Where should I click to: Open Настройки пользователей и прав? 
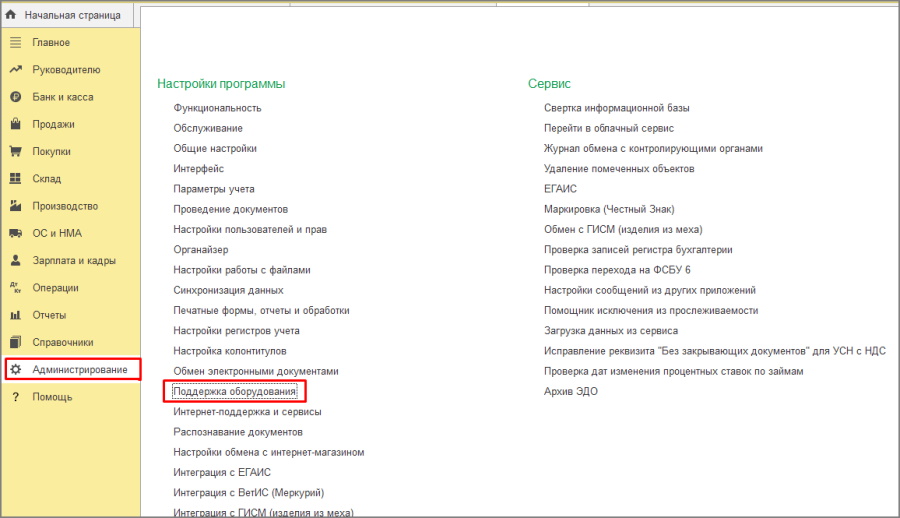click(250, 229)
